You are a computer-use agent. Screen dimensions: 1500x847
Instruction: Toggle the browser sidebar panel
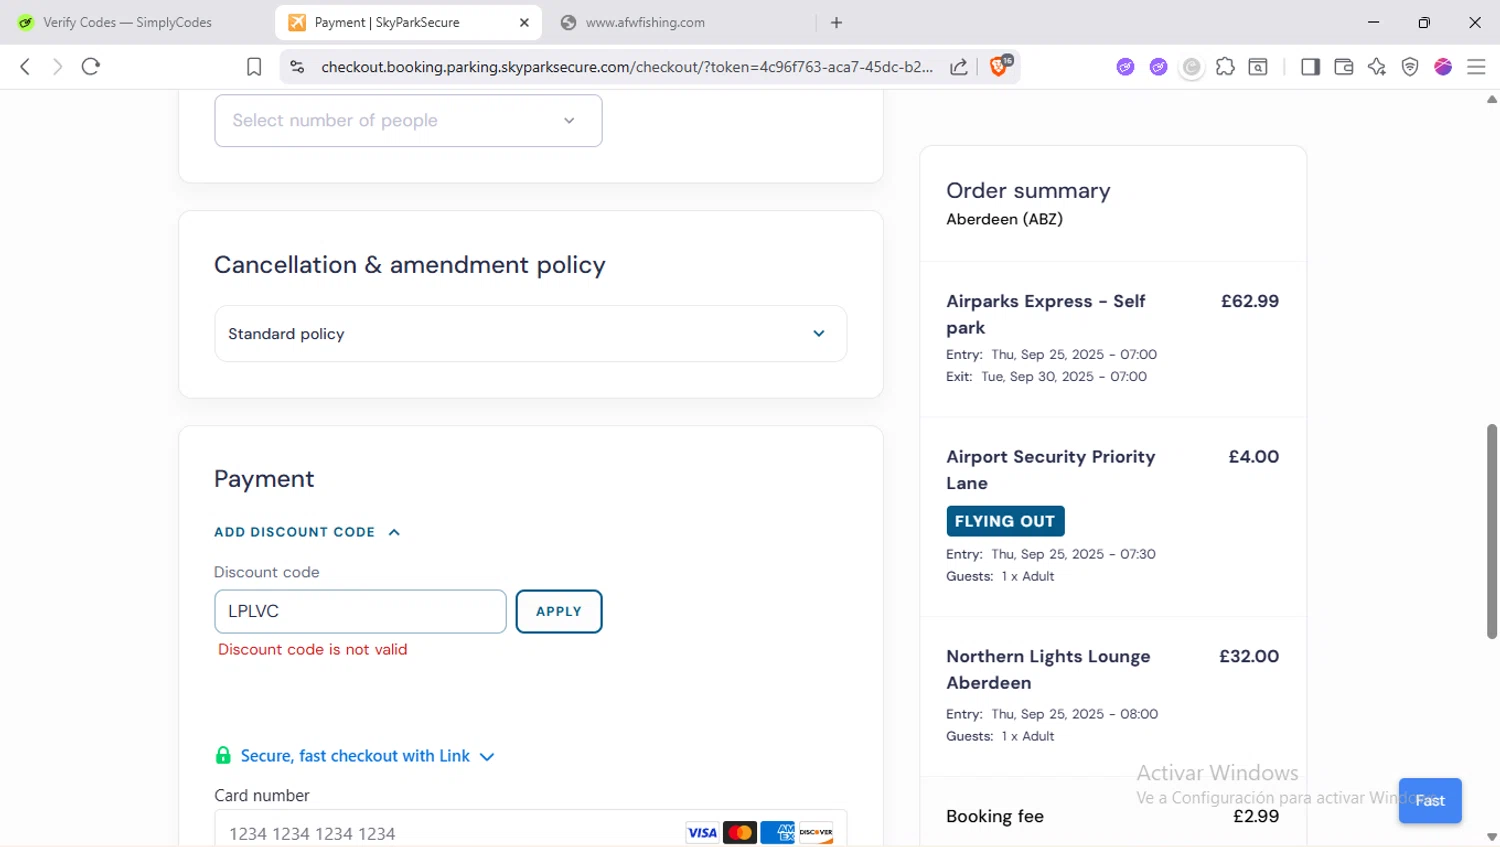(1310, 67)
